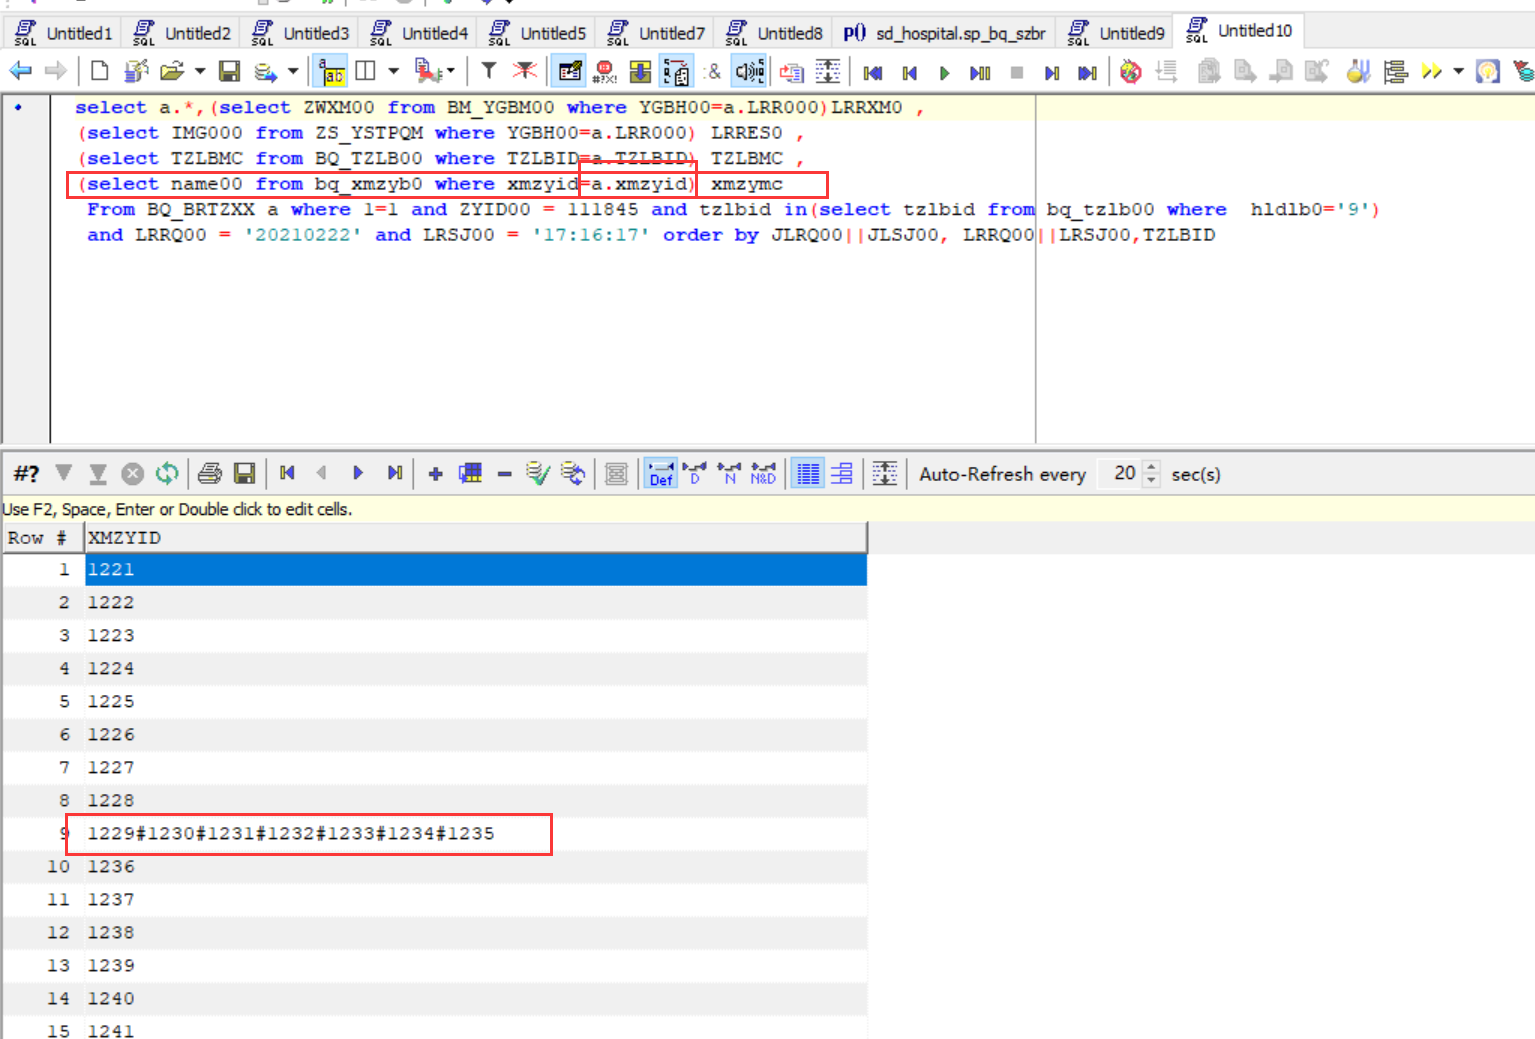Expand the open file dropdown arrow

[200, 71]
